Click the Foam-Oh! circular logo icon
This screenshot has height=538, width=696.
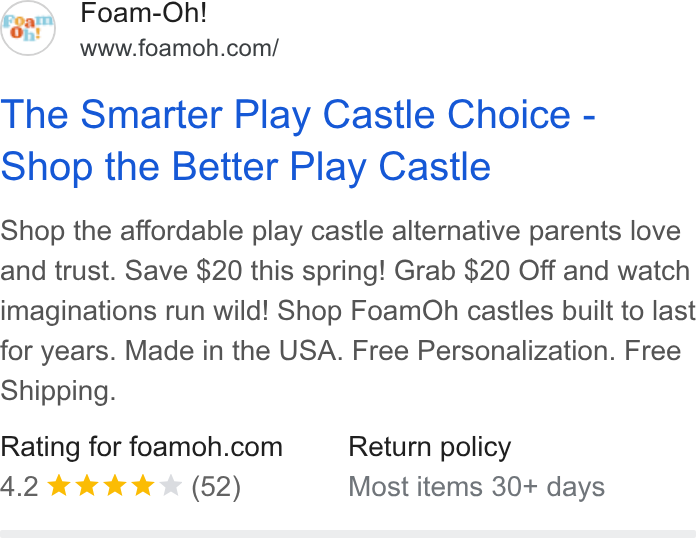point(28,28)
